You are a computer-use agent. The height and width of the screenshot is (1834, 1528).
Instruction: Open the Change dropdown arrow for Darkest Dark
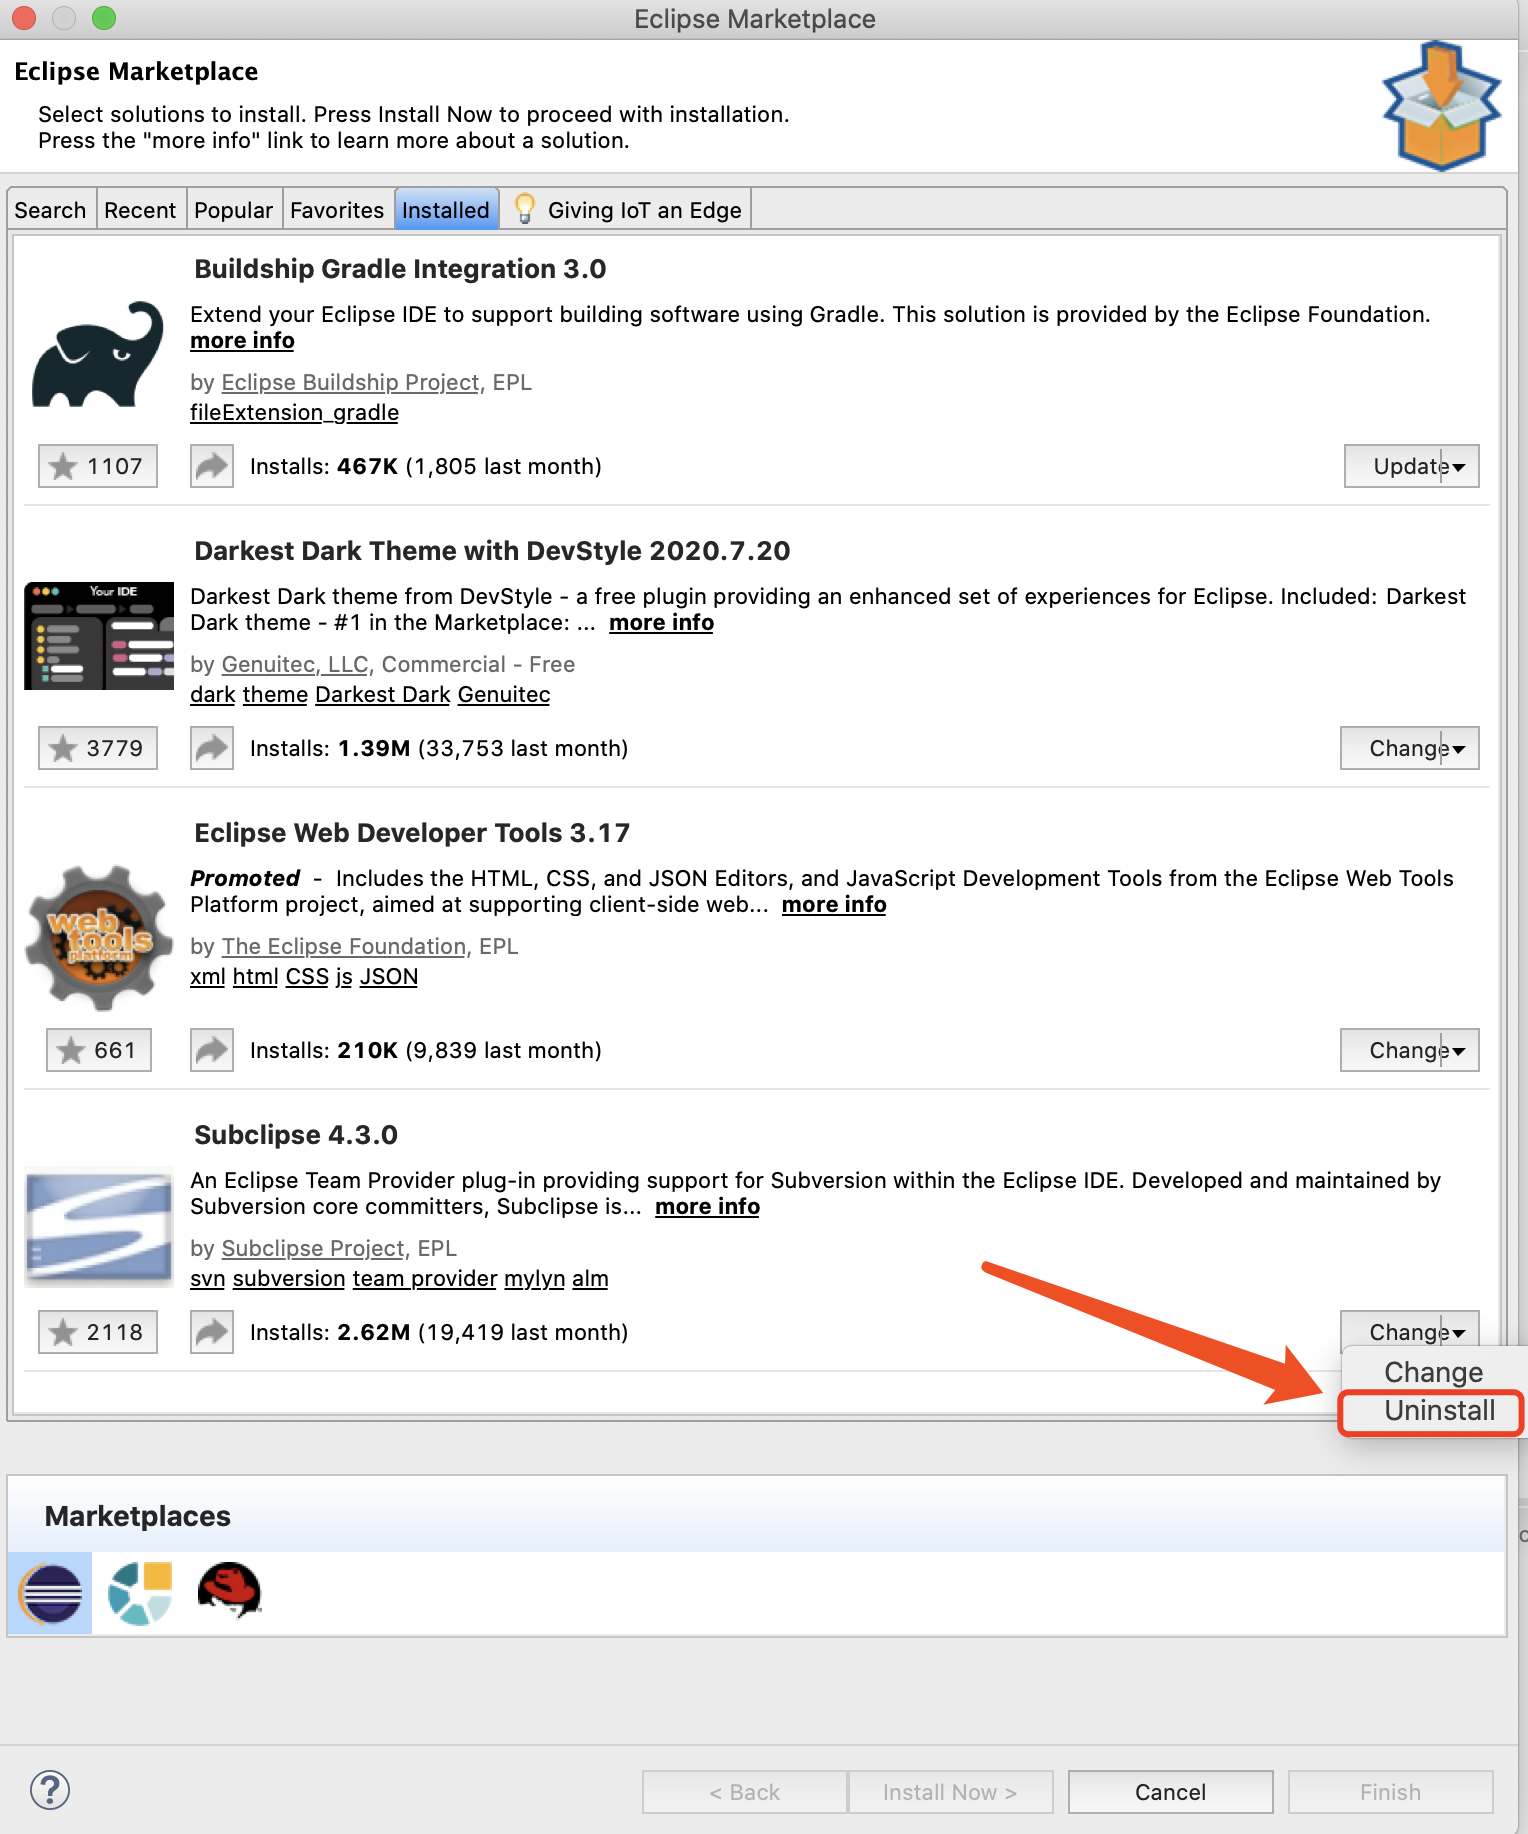1459,749
